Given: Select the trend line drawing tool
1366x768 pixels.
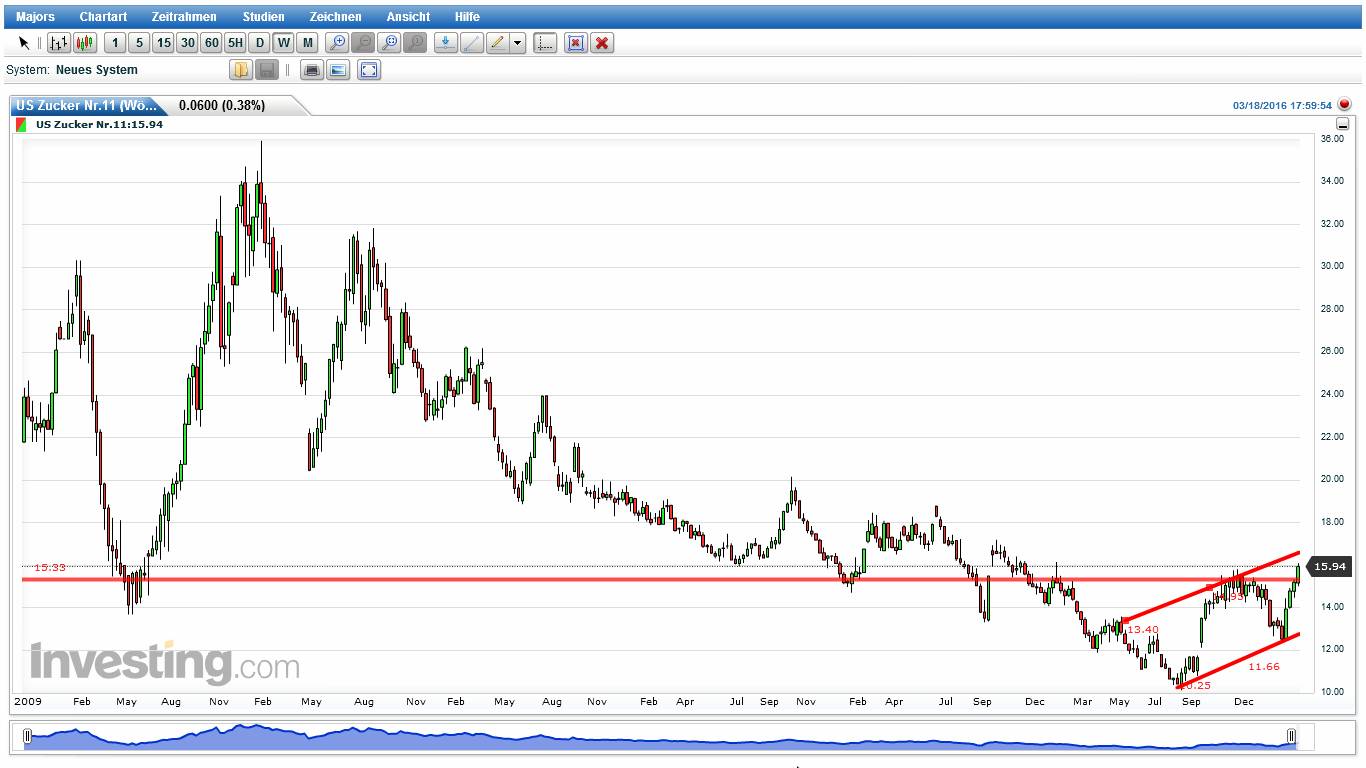Looking at the screenshot, I should [472, 43].
